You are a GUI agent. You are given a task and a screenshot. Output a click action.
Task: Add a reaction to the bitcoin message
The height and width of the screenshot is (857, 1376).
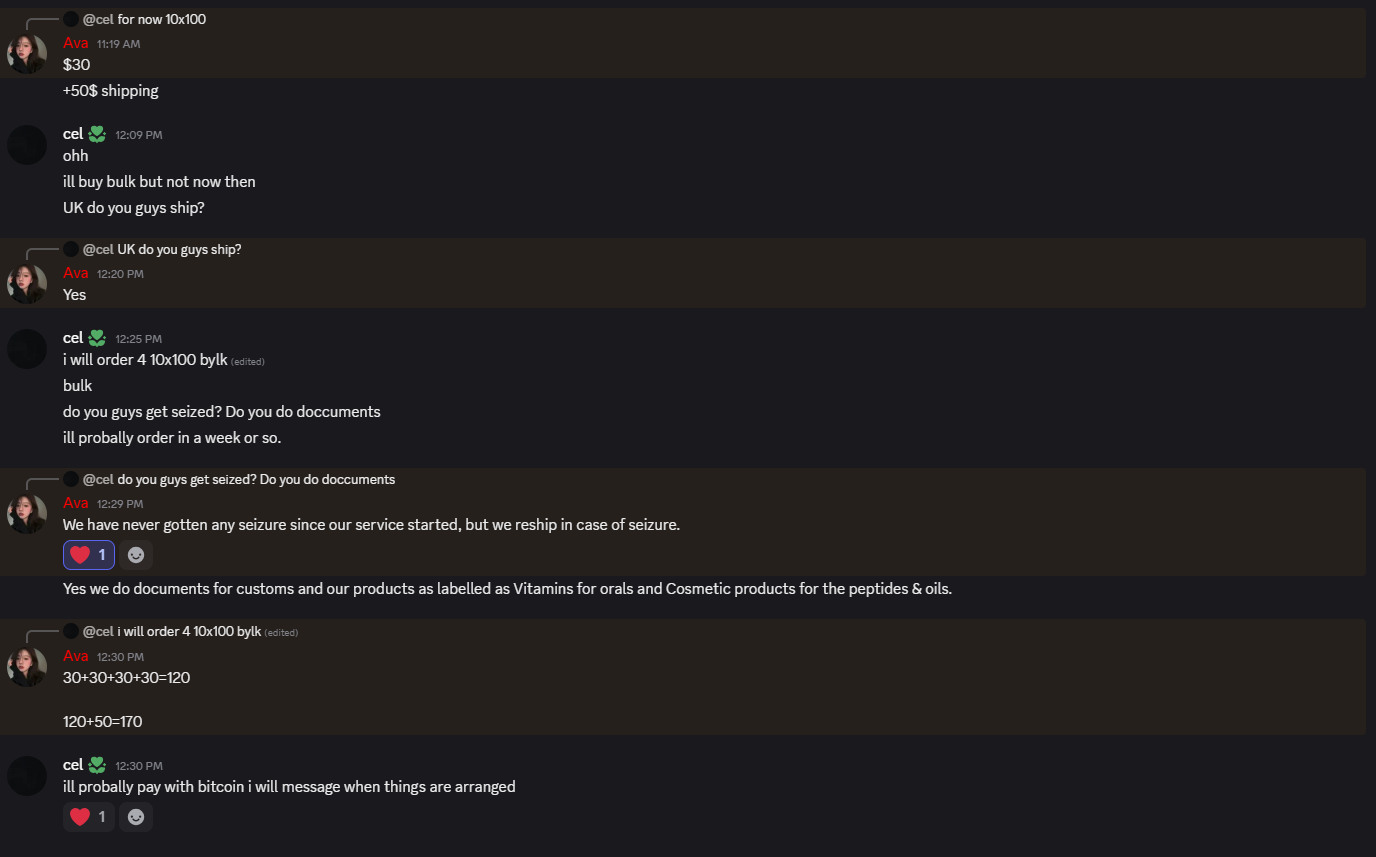(x=136, y=817)
